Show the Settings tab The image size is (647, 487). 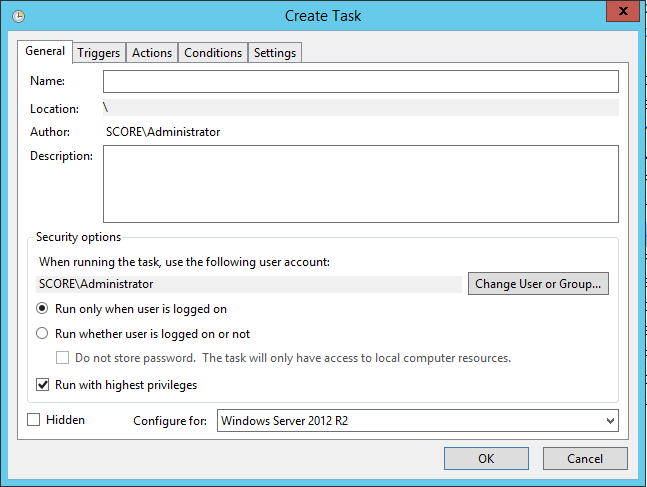pyautogui.click(x=275, y=53)
